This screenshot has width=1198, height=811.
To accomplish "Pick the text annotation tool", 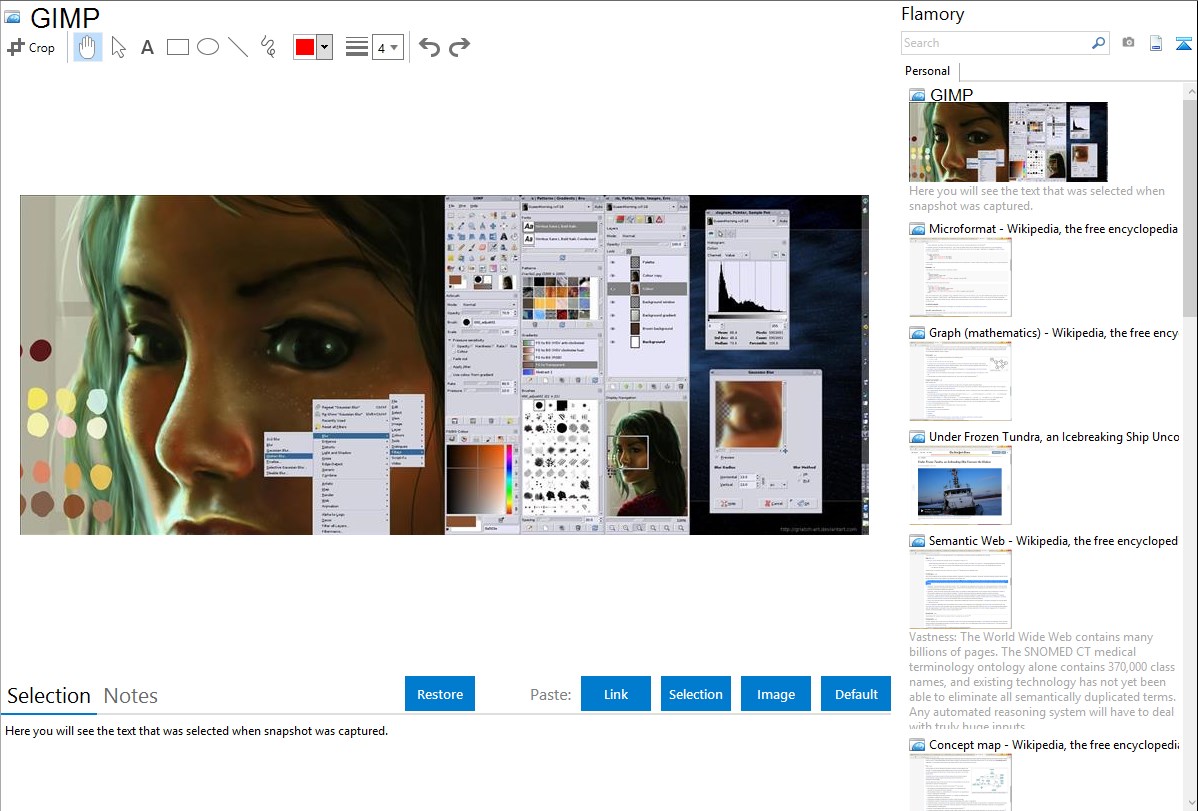I will [x=147, y=47].
